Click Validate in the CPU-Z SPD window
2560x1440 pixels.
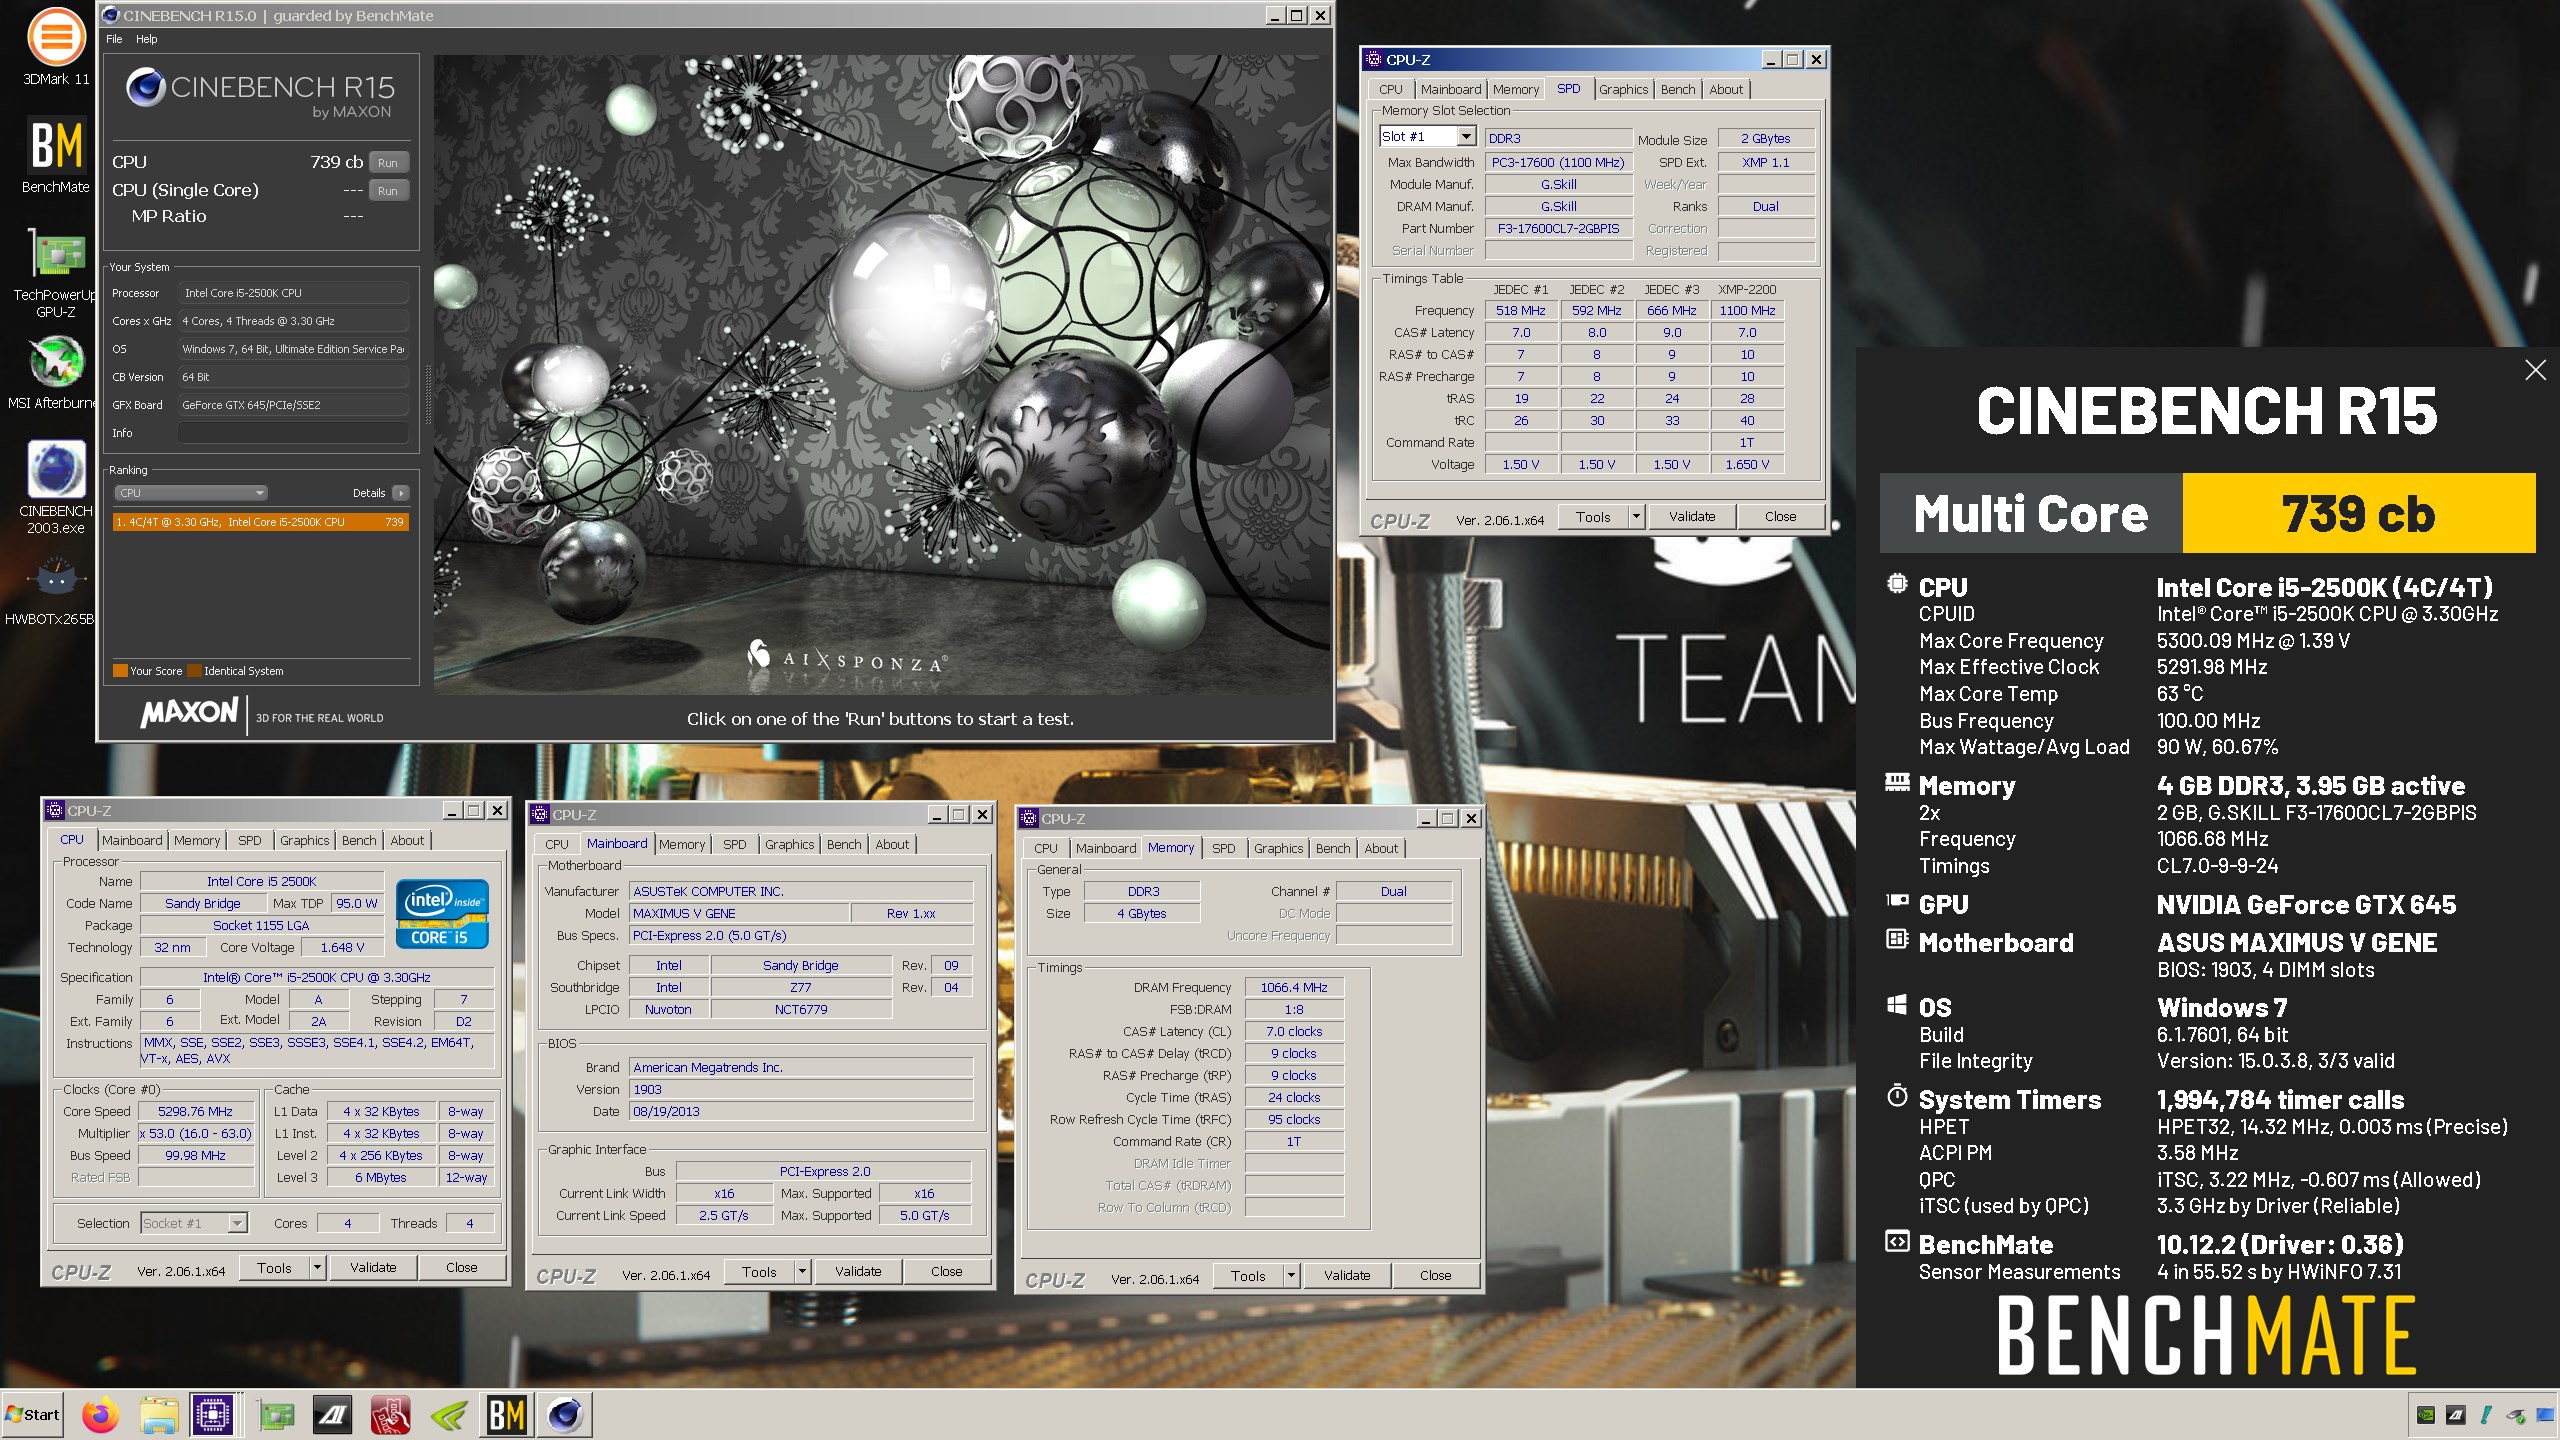1692,517
